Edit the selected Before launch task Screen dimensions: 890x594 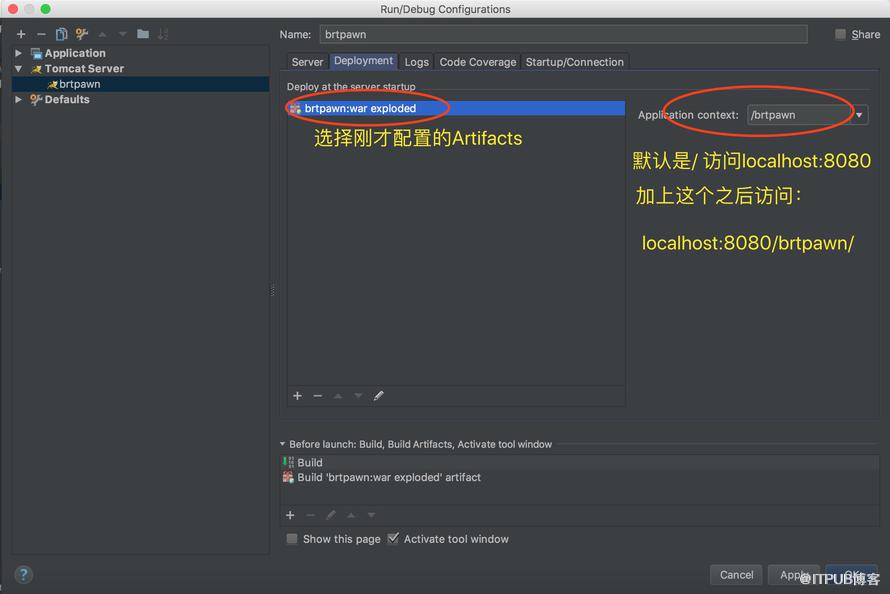pos(331,515)
